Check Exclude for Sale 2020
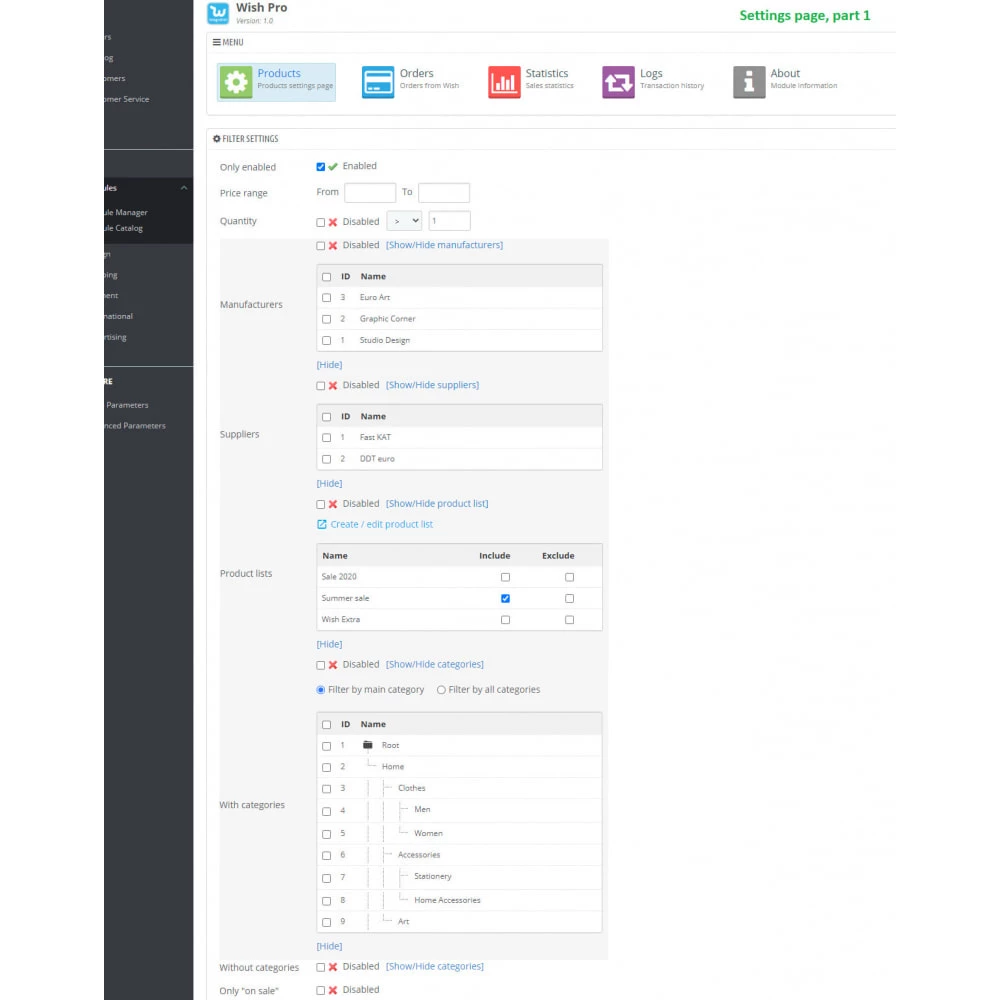Screen dimensions: 1000x1000 point(570,577)
